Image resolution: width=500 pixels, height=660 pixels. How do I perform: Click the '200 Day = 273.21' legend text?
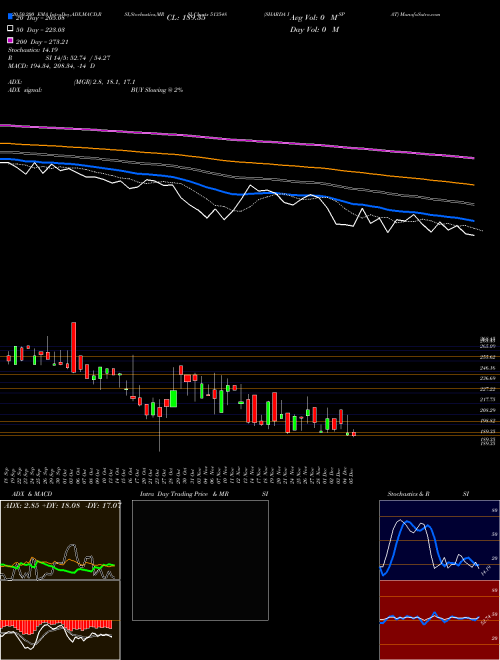[43, 42]
